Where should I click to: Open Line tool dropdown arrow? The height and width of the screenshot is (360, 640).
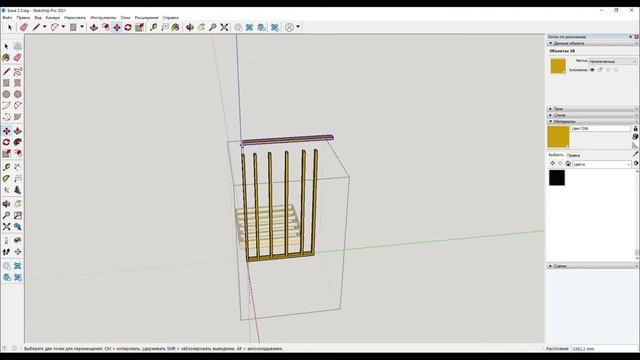pos(44,27)
